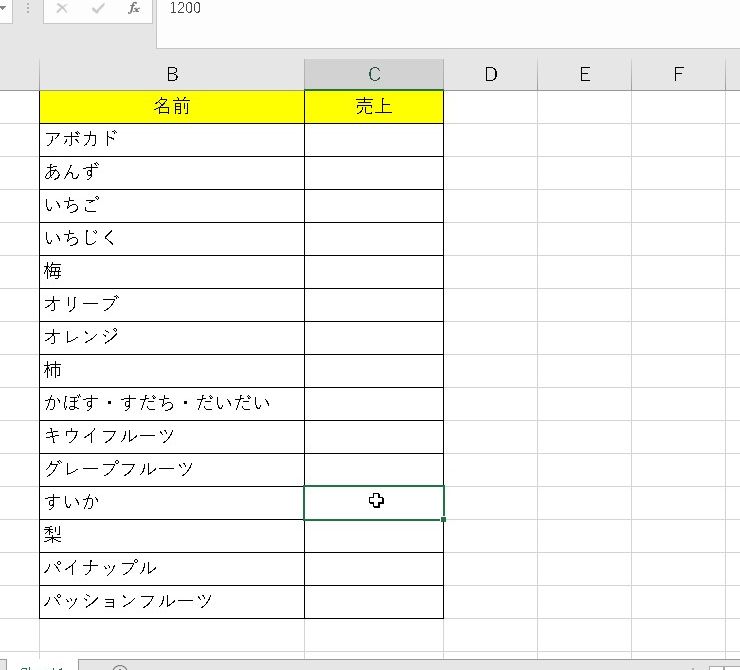Select the オレンジ cell
This screenshot has width=740, height=670.
click(x=172, y=338)
